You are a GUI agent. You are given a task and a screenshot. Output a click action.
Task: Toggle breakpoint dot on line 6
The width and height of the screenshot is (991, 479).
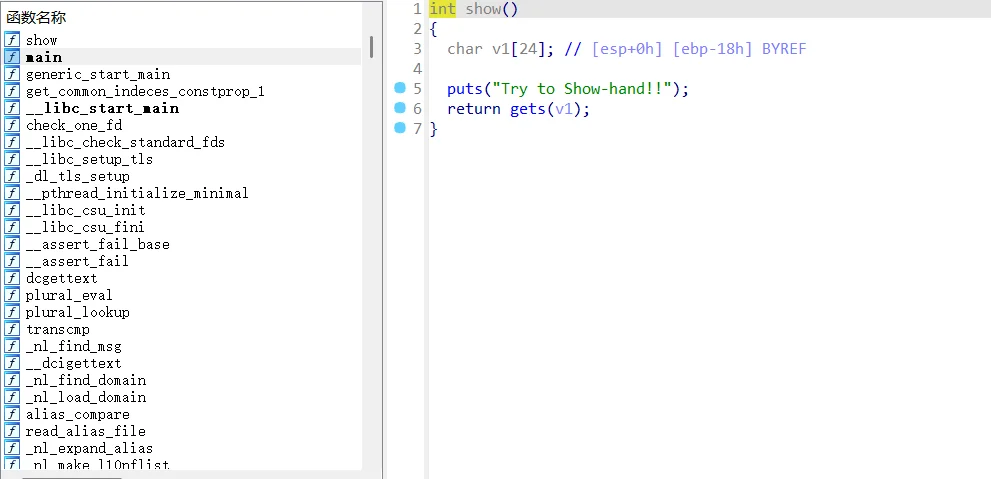[401, 108]
